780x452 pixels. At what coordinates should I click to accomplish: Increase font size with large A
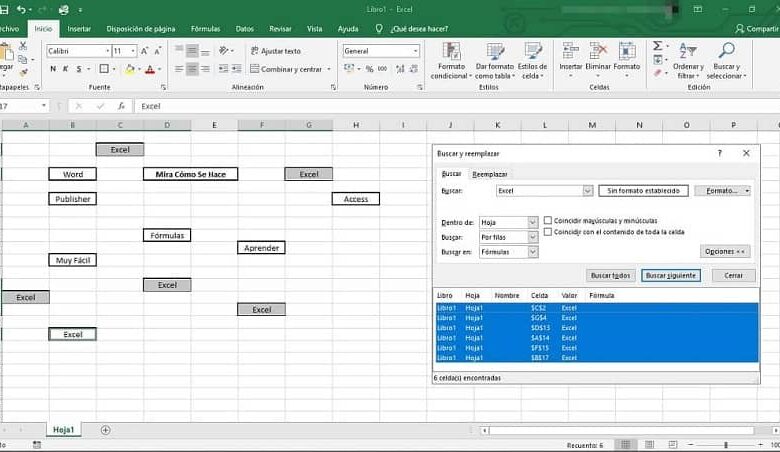tap(144, 51)
